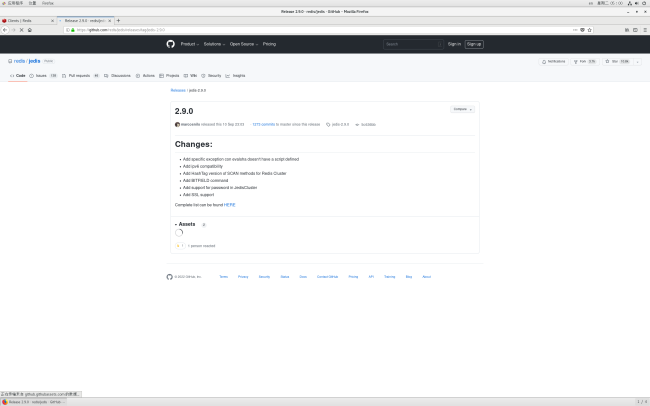Image resolution: width=650 pixels, height=406 pixels.
Task: Go back with Firefox back arrow
Action: click(x=5, y=30)
